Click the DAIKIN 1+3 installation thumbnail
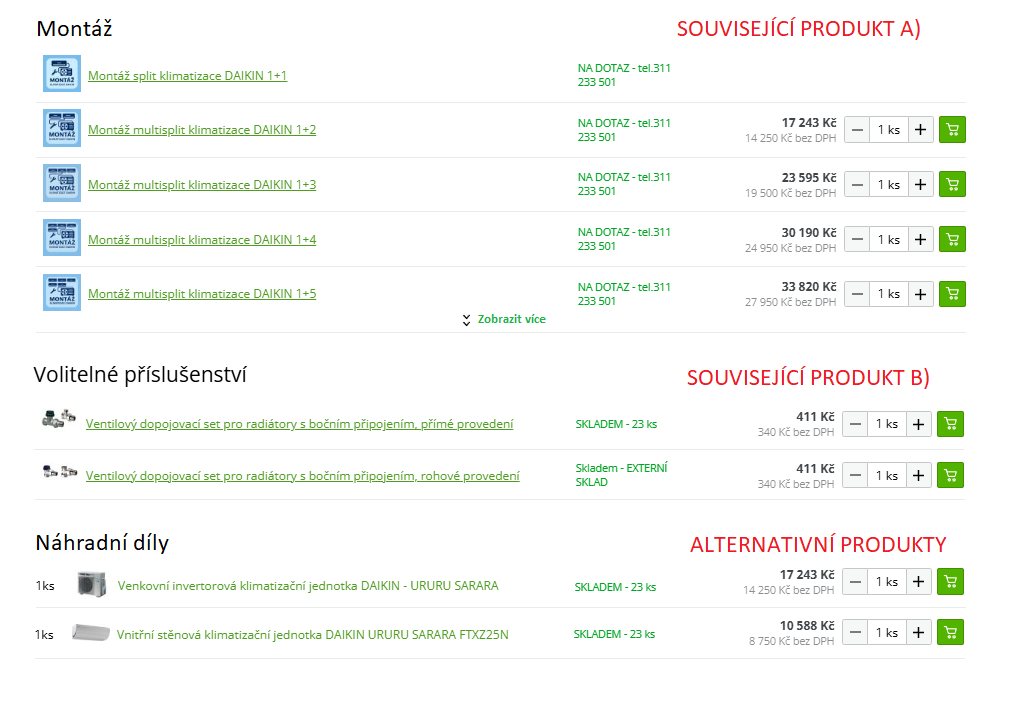 [62, 184]
